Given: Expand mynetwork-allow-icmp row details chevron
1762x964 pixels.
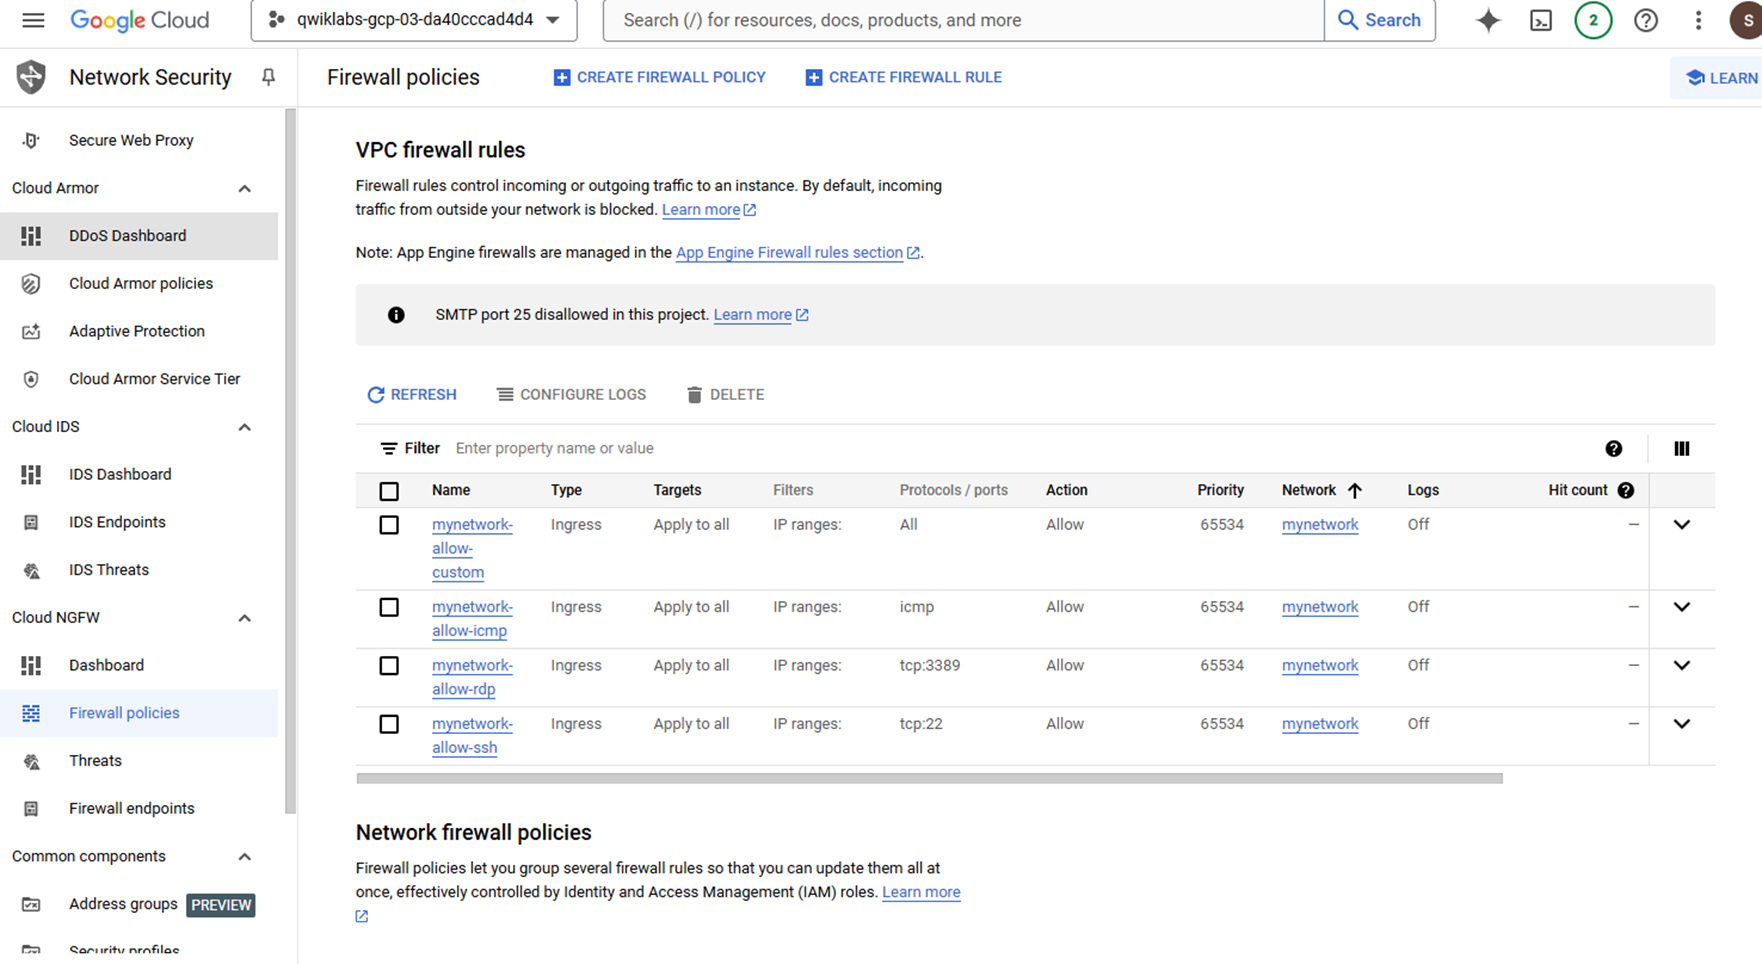Looking at the screenshot, I should click(x=1682, y=607).
